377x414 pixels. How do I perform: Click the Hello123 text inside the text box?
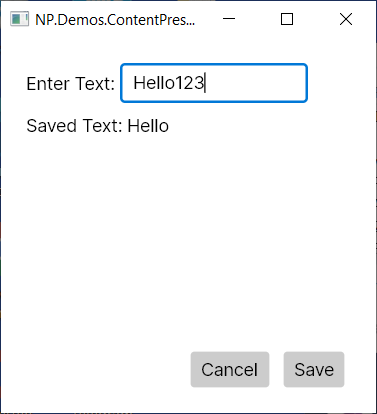click(x=168, y=83)
